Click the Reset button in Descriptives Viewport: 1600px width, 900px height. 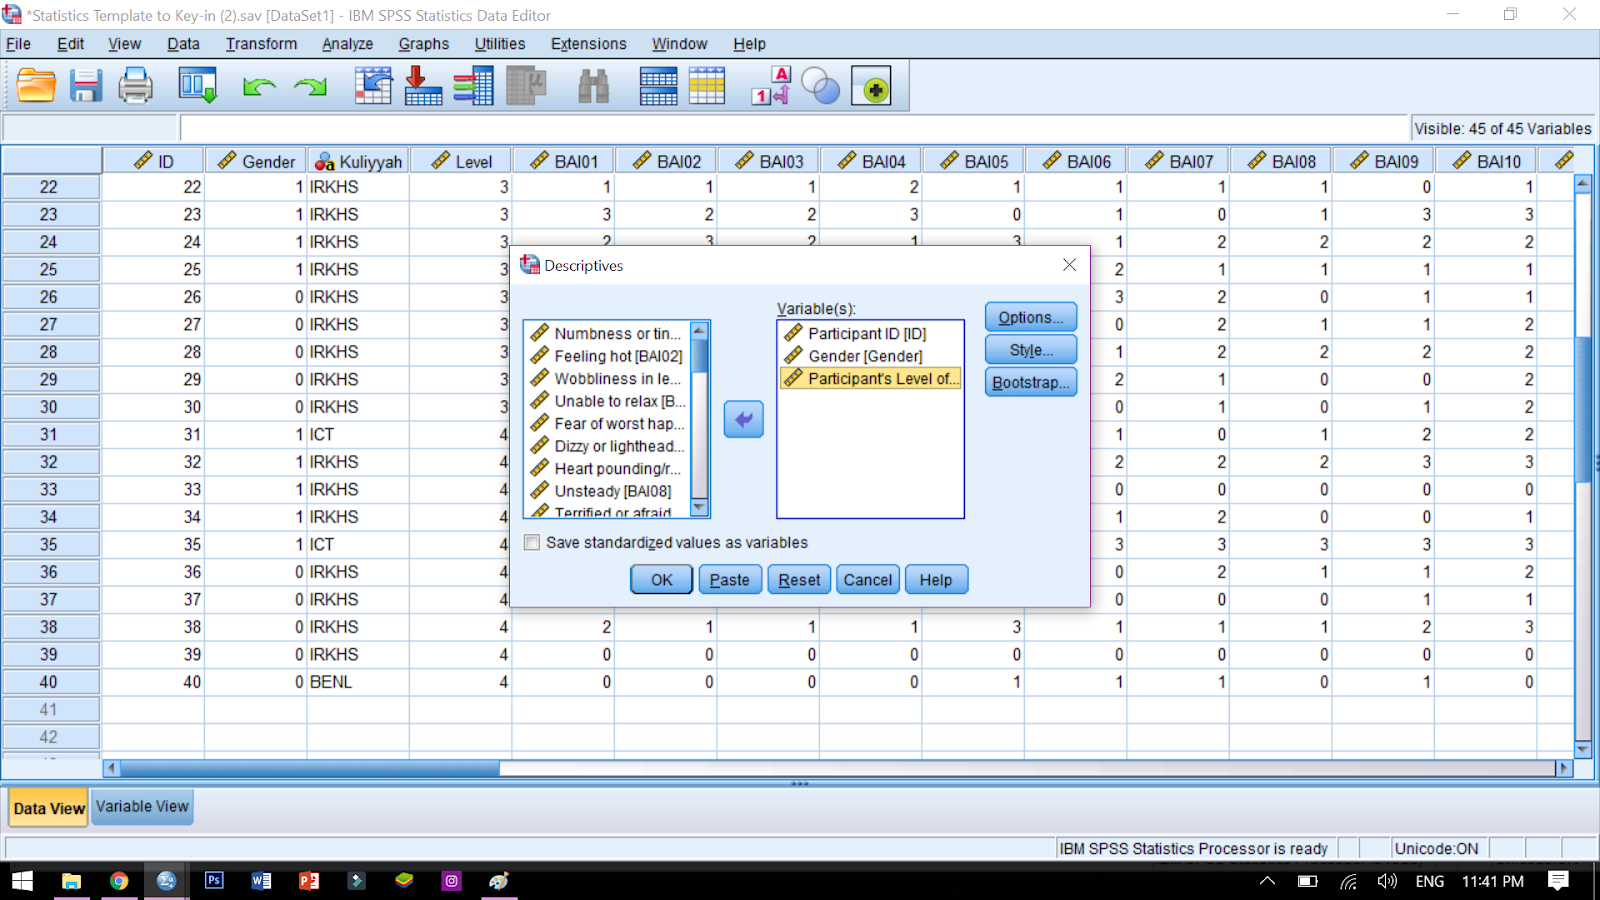[799, 580]
